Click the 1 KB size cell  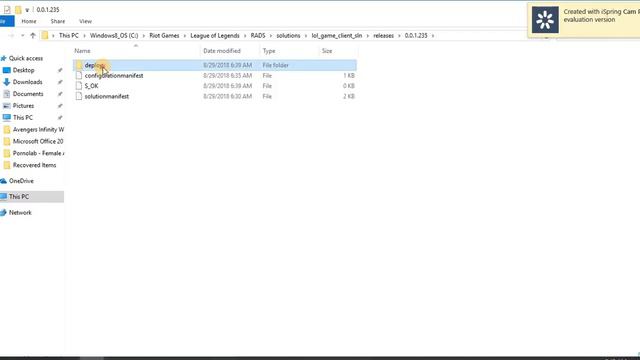pyautogui.click(x=349, y=76)
